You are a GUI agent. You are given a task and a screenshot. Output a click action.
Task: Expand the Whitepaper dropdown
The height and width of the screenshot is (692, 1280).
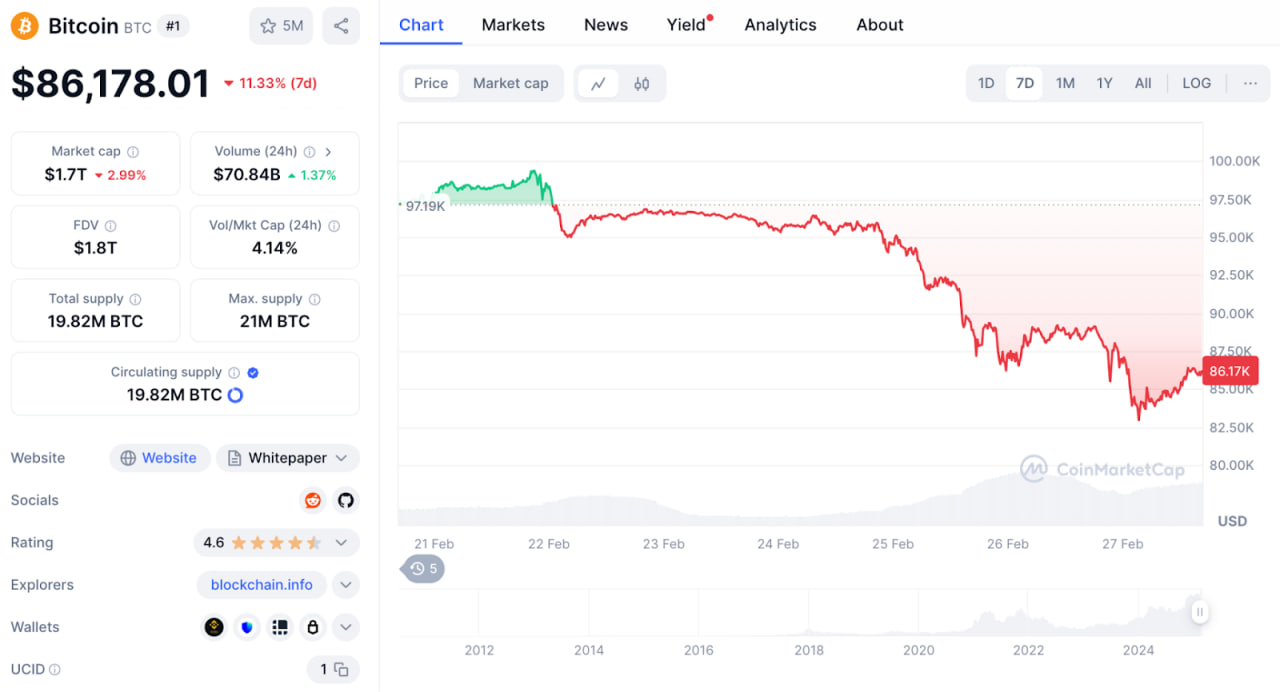[288, 458]
